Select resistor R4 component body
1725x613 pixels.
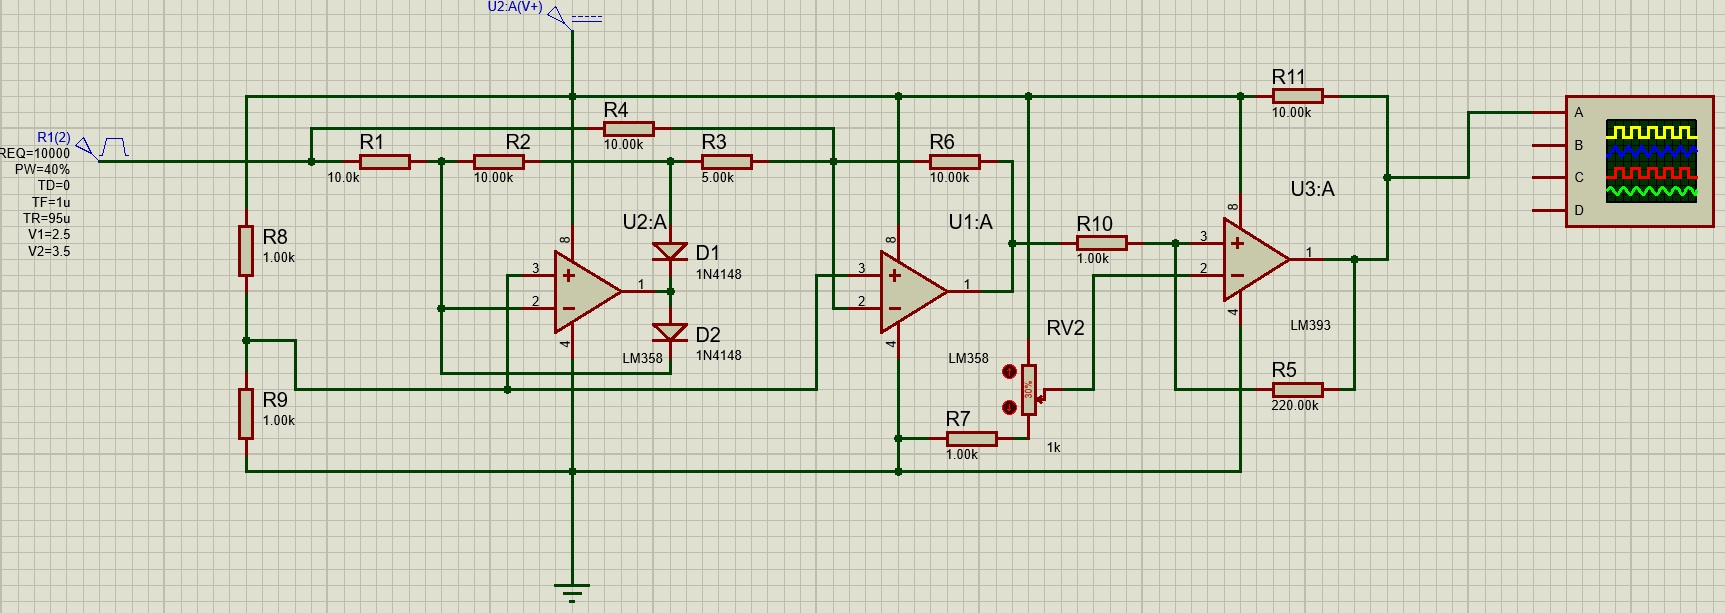coord(629,129)
